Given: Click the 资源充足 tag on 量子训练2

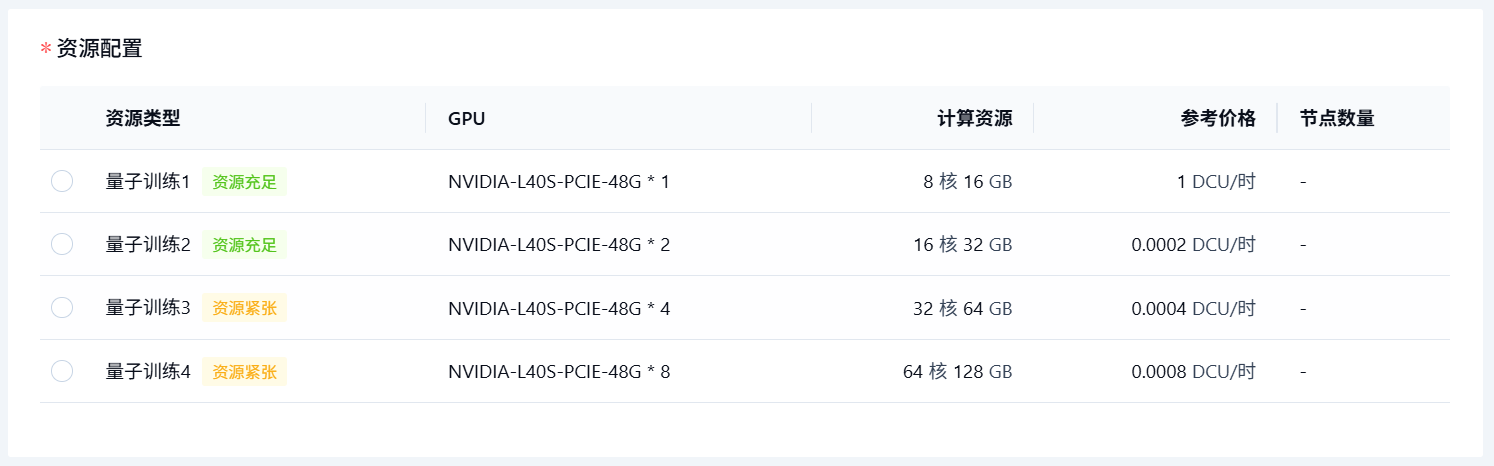Looking at the screenshot, I should (x=244, y=245).
